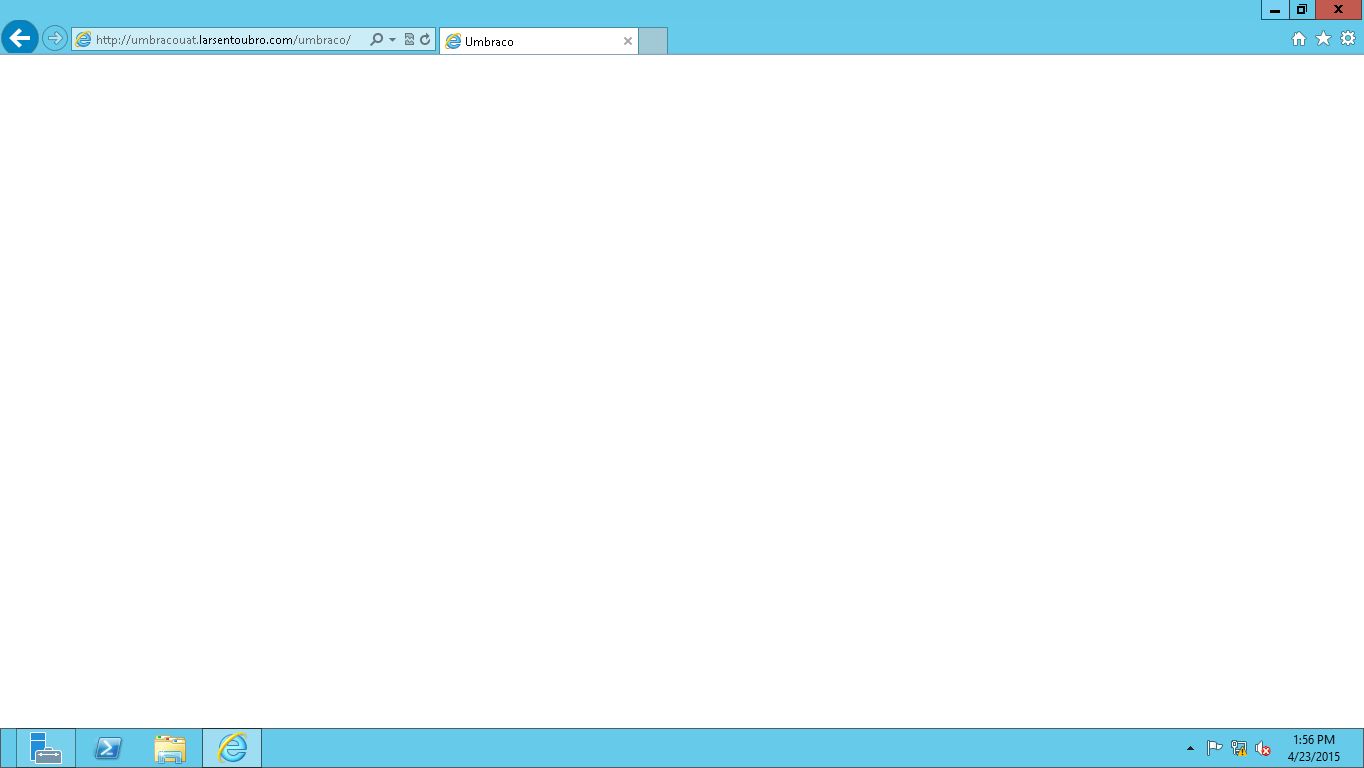Close the Umbraco tab
Image resolution: width=1364 pixels, height=768 pixels.
(628, 41)
